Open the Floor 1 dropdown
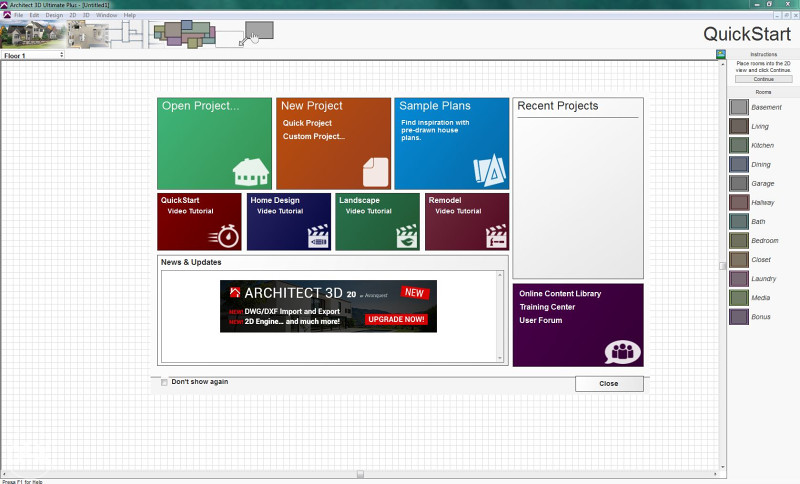The height and width of the screenshot is (484, 800). (x=33, y=55)
